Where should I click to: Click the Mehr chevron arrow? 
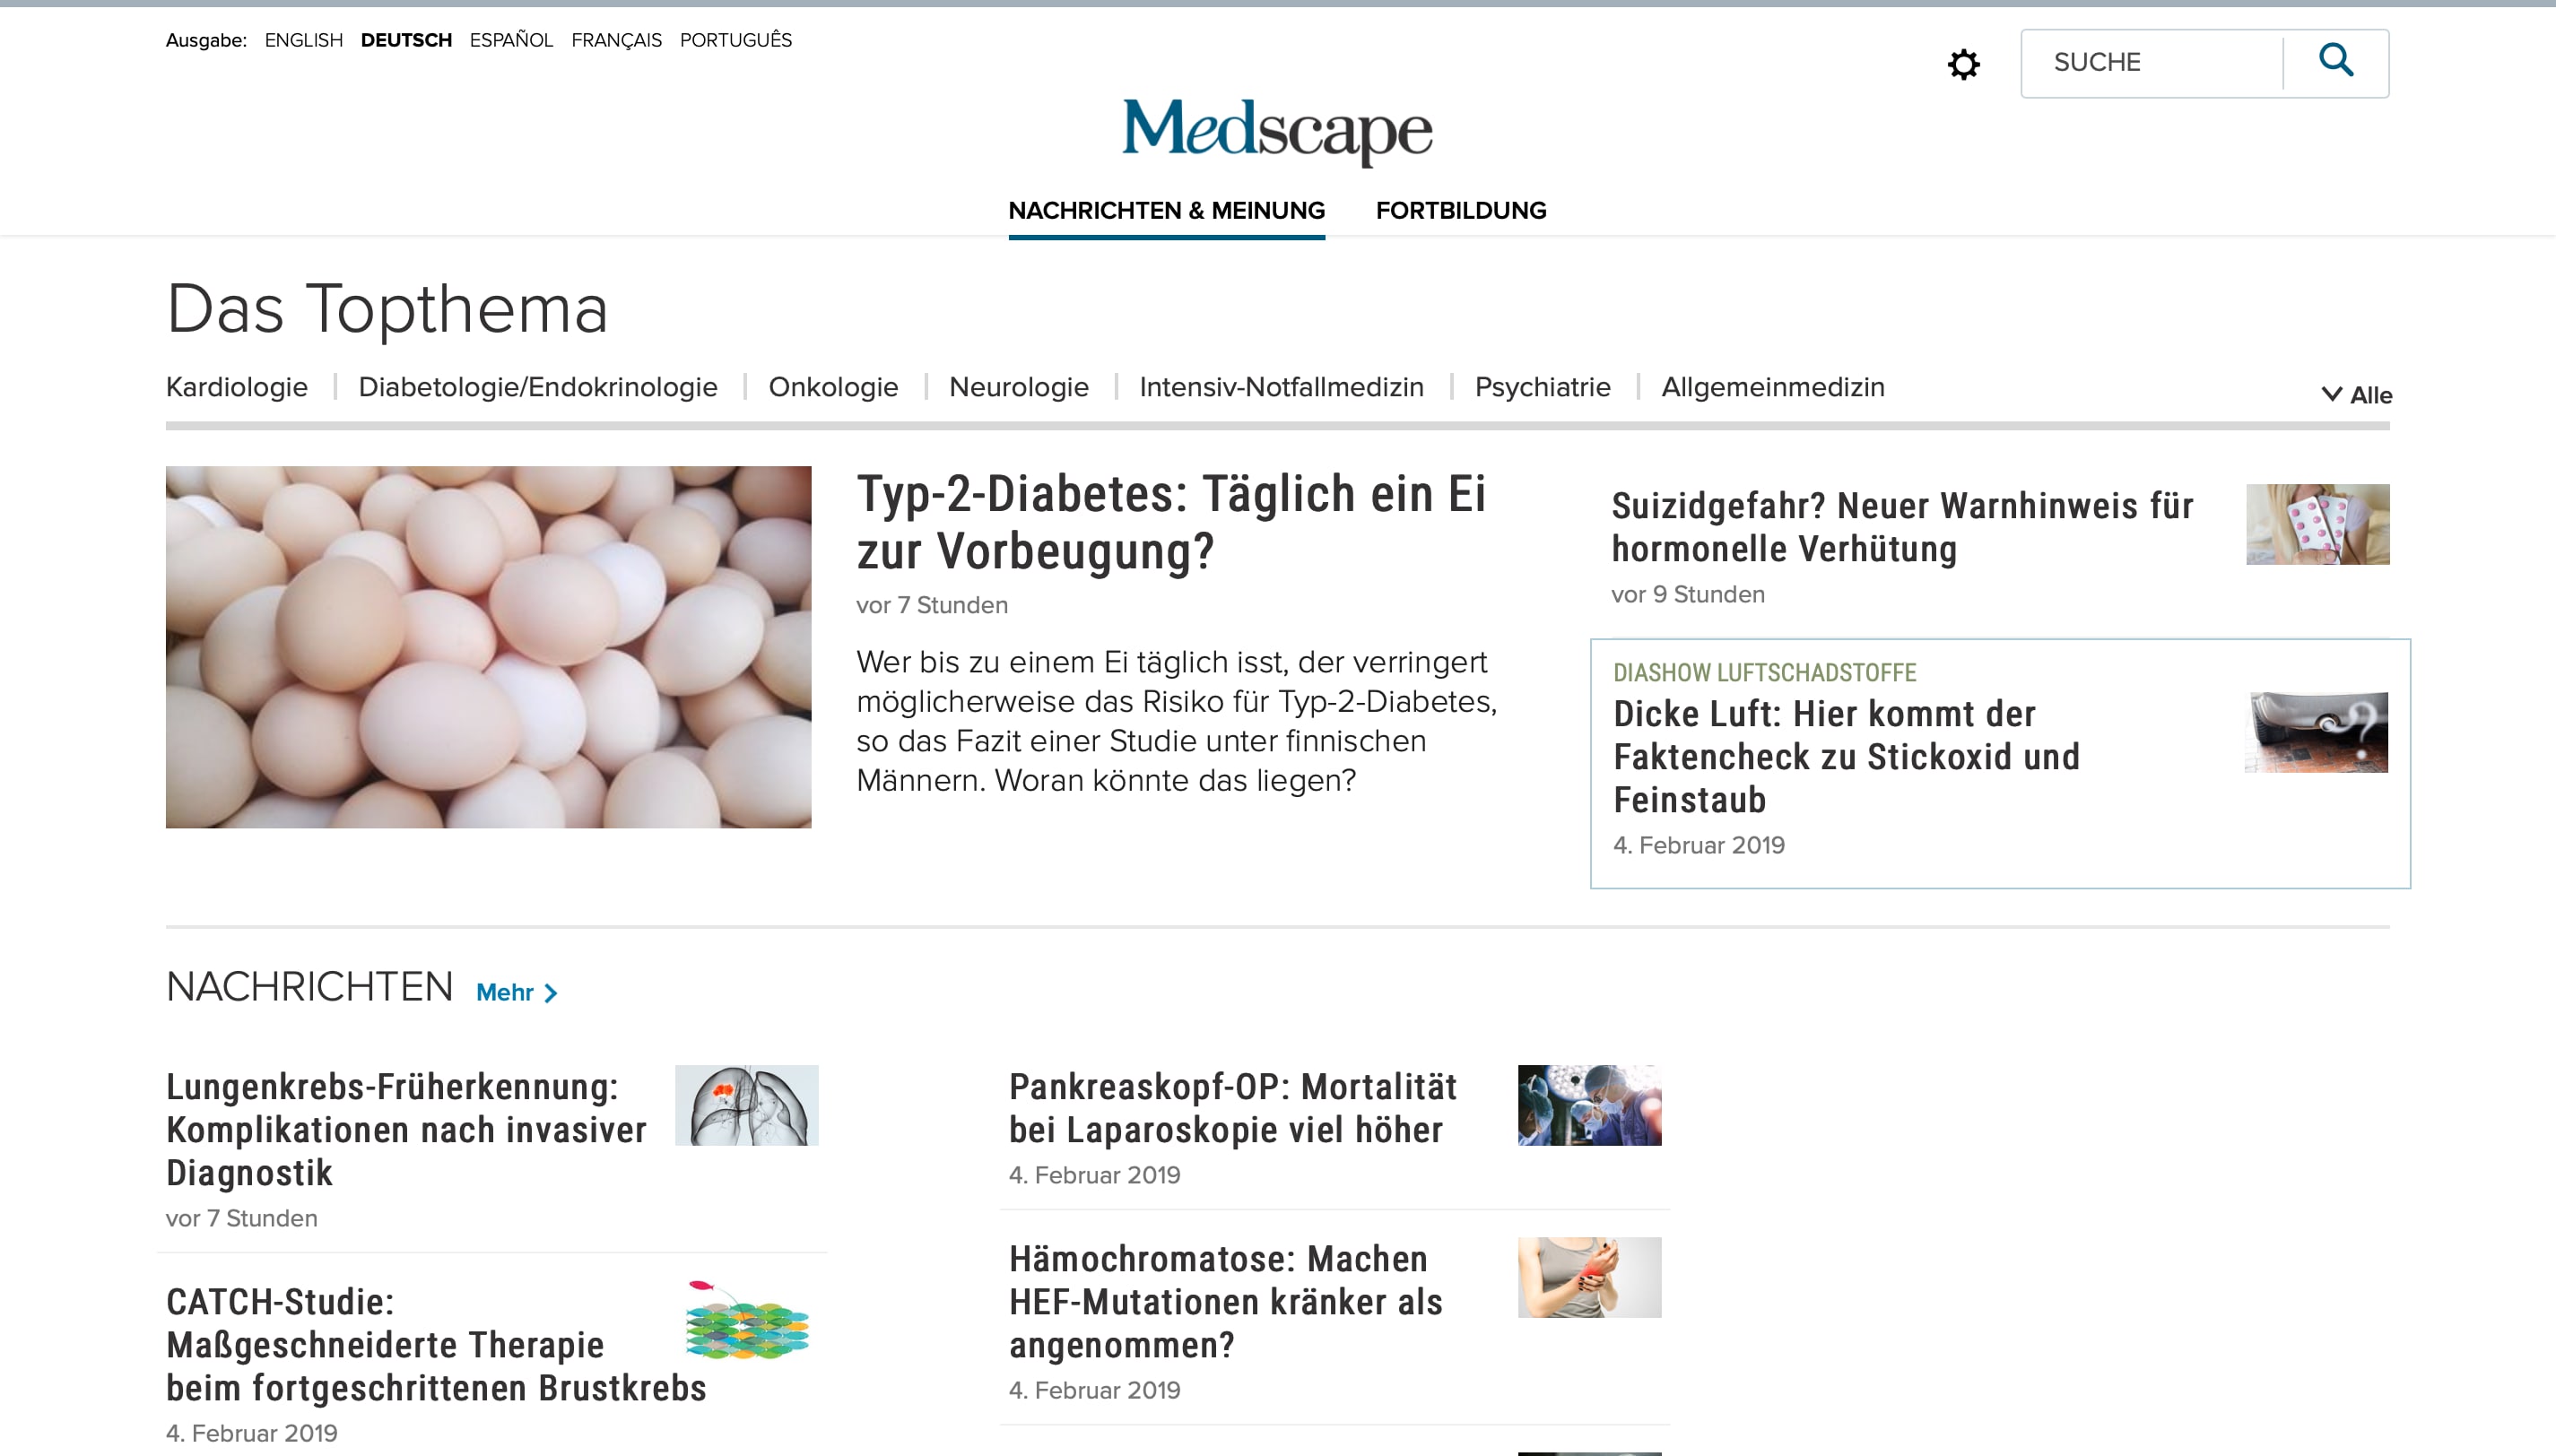point(550,993)
